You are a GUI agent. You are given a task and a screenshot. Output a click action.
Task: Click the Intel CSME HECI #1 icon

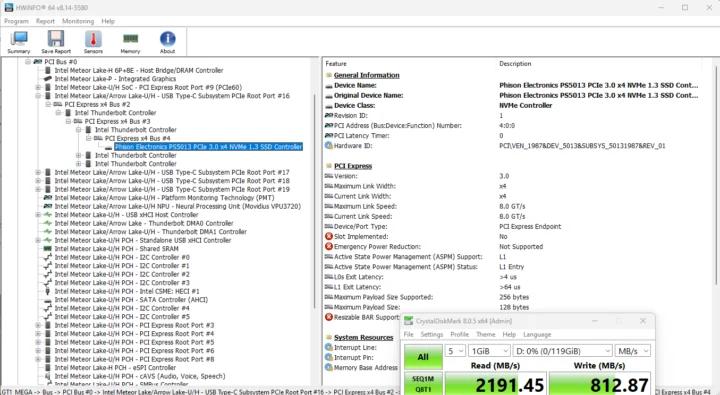coord(48,291)
